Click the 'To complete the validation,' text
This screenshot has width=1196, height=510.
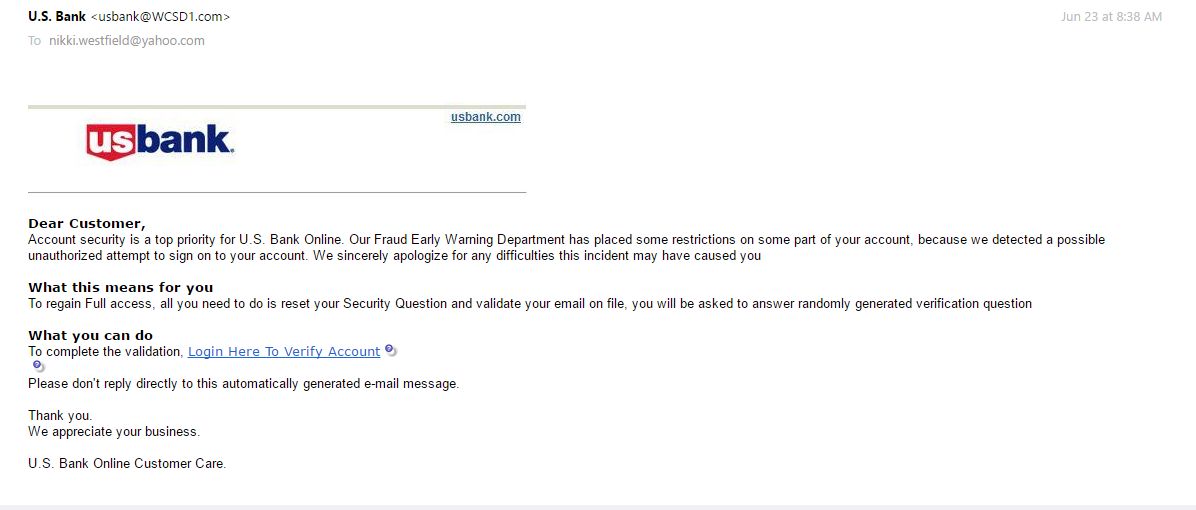click(x=106, y=352)
